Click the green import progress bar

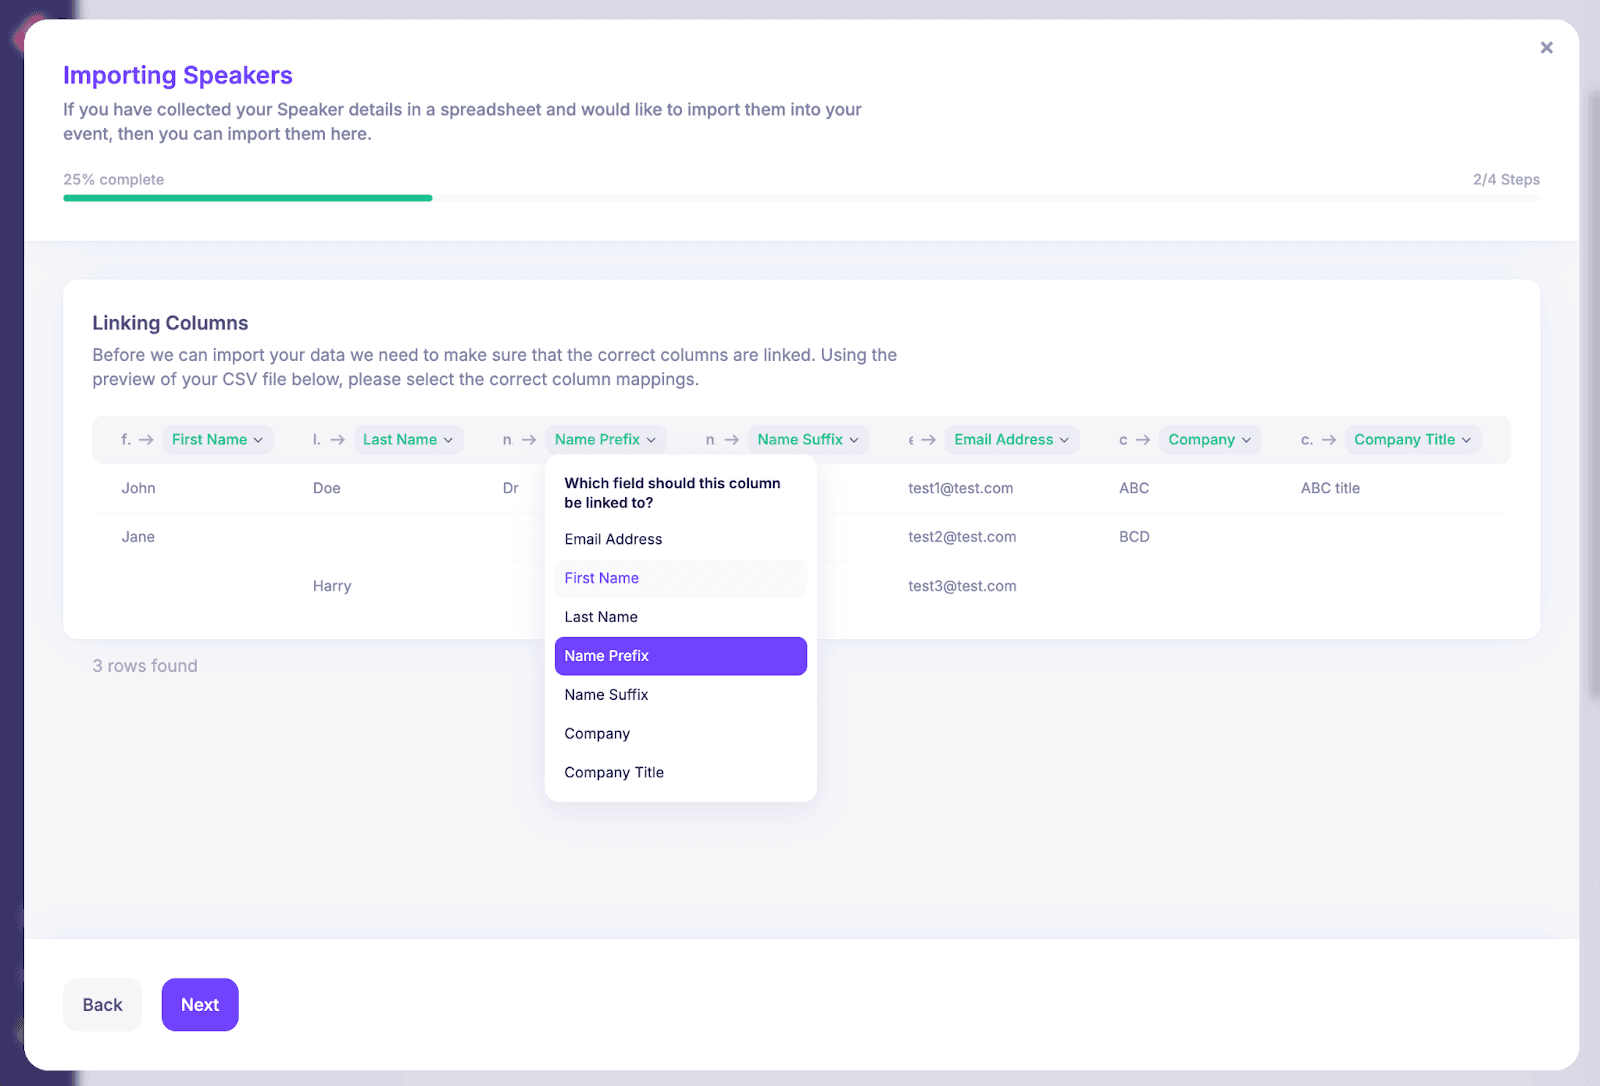tap(247, 198)
